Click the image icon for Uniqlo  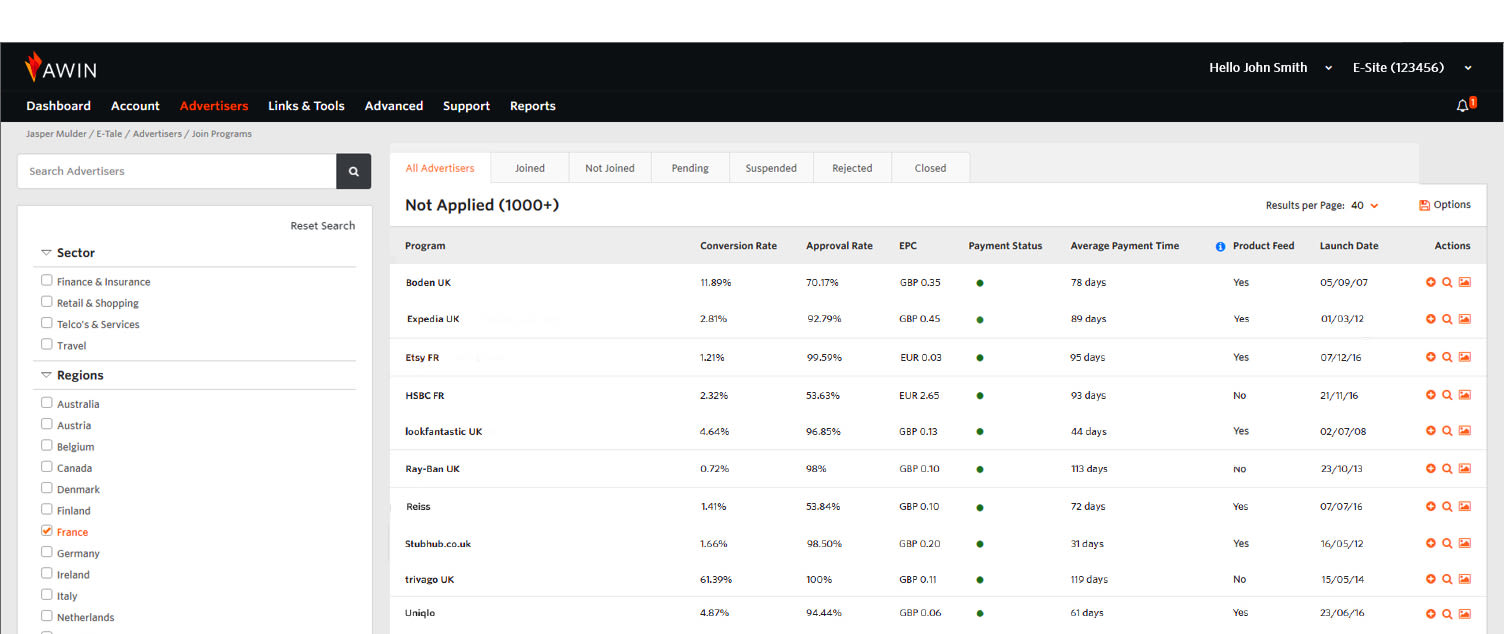[x=1465, y=613]
